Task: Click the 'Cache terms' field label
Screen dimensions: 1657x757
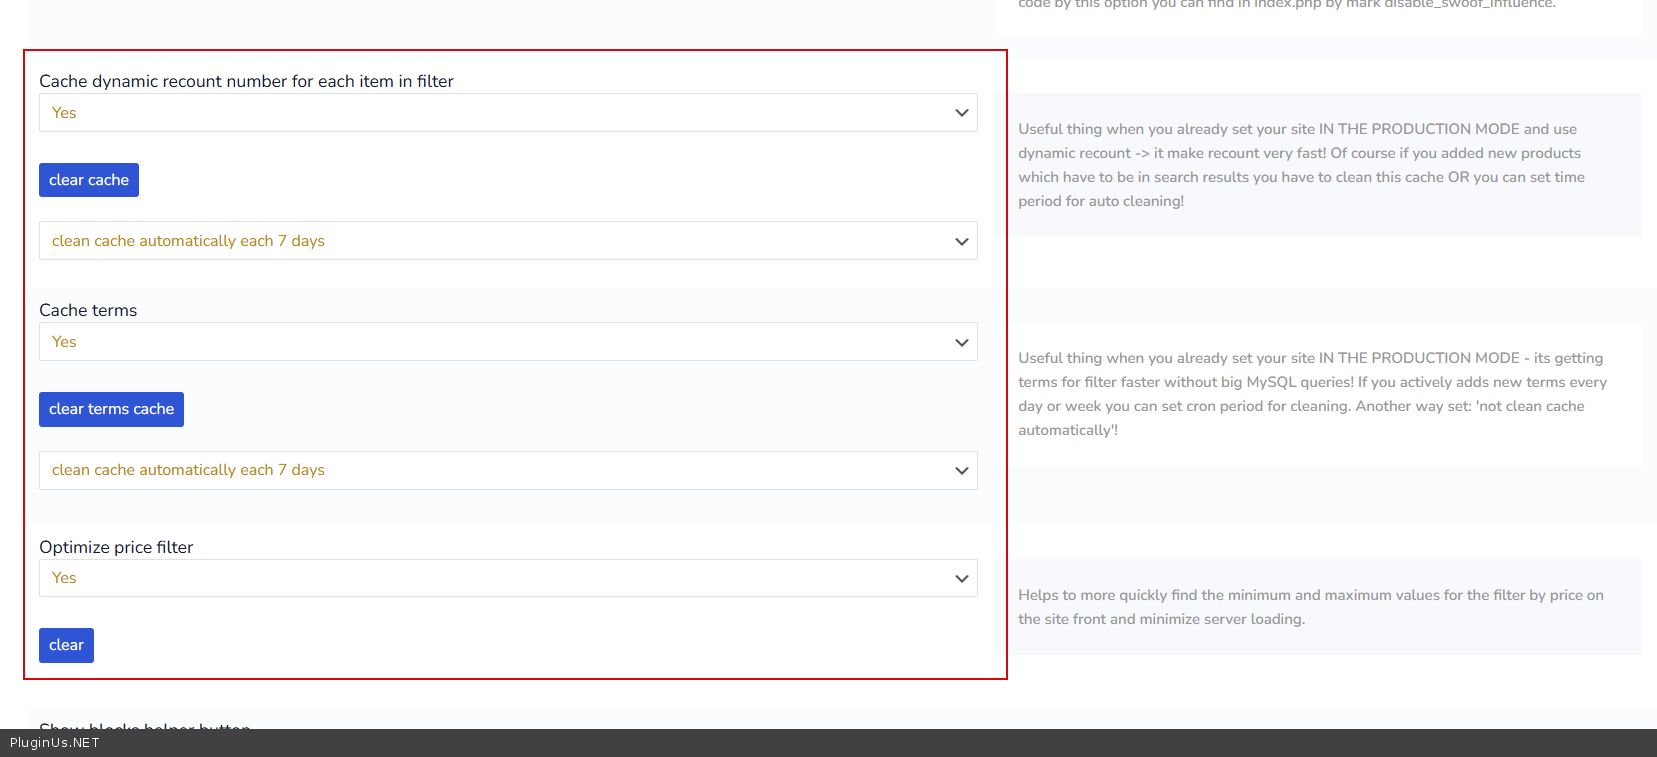Action: (88, 310)
